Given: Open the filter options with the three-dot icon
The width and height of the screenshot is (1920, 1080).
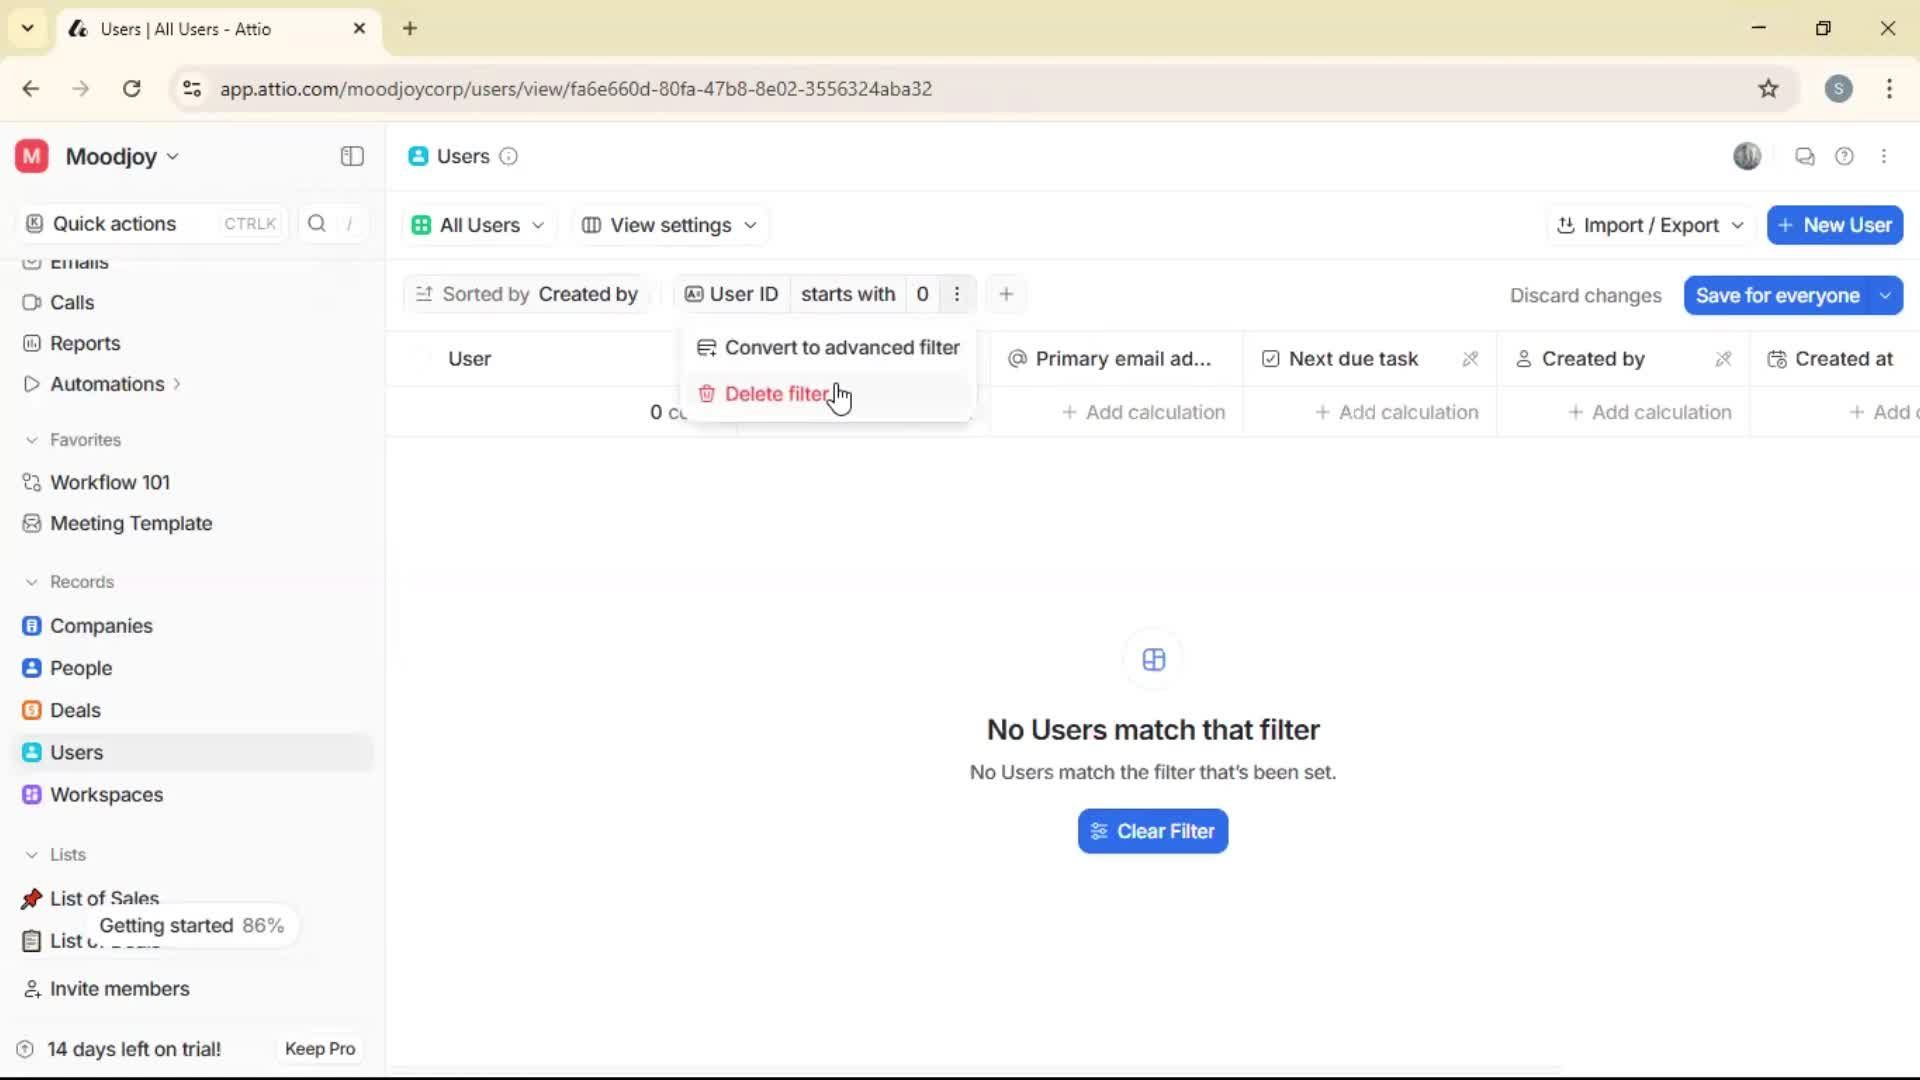Looking at the screenshot, I should (958, 294).
